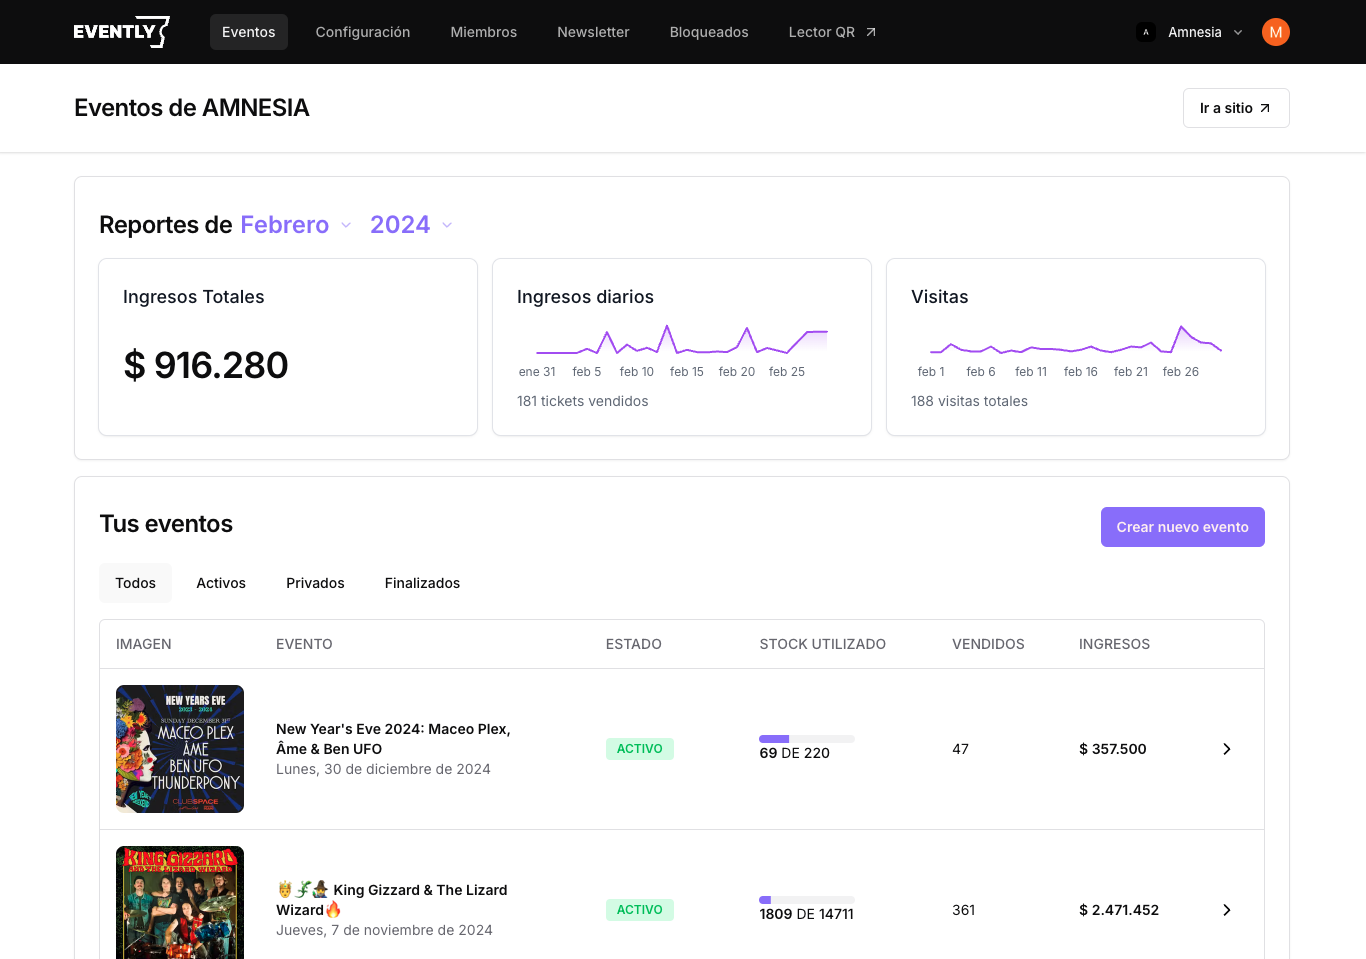Click the Ir a sitio button
This screenshot has height=959, width=1366.
pos(1235,108)
